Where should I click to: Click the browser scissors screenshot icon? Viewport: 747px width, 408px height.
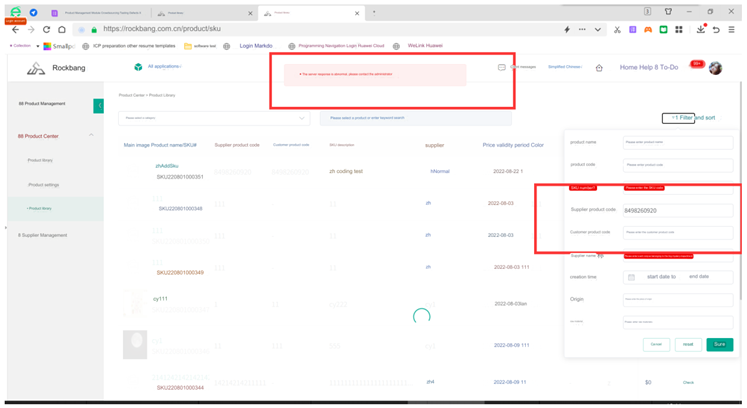(x=617, y=30)
